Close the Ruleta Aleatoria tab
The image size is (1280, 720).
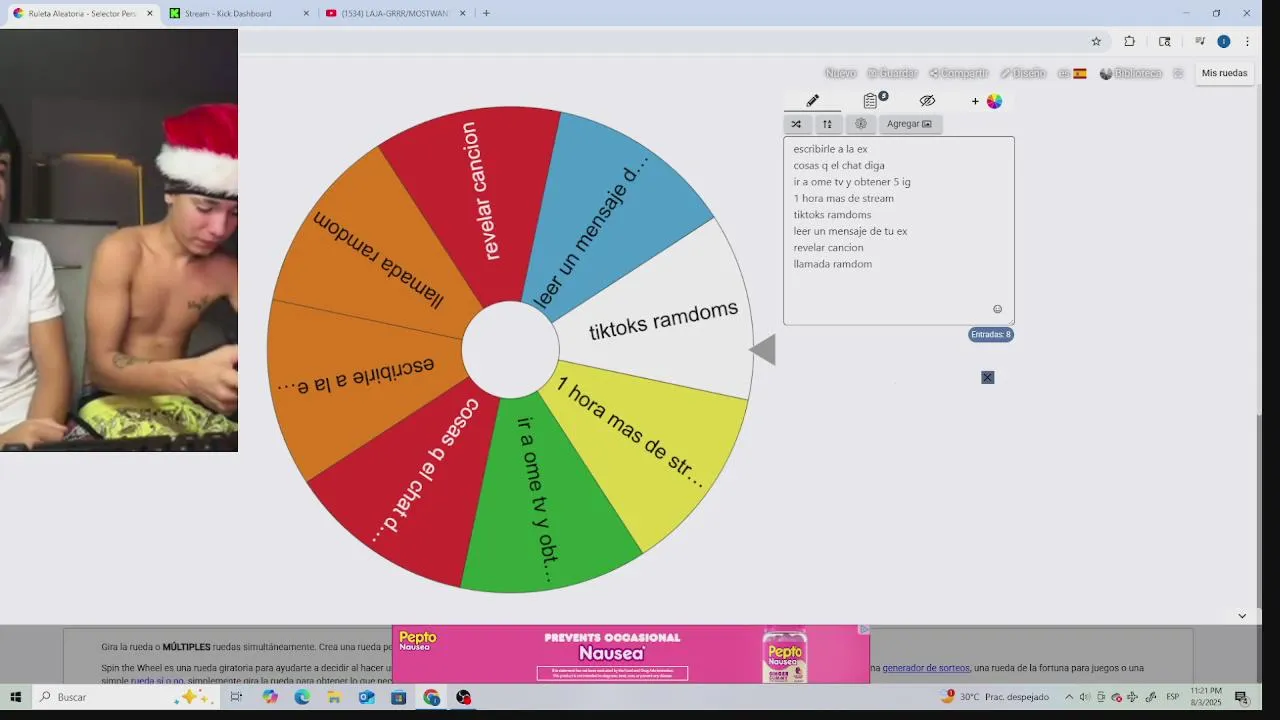pyautogui.click(x=150, y=13)
